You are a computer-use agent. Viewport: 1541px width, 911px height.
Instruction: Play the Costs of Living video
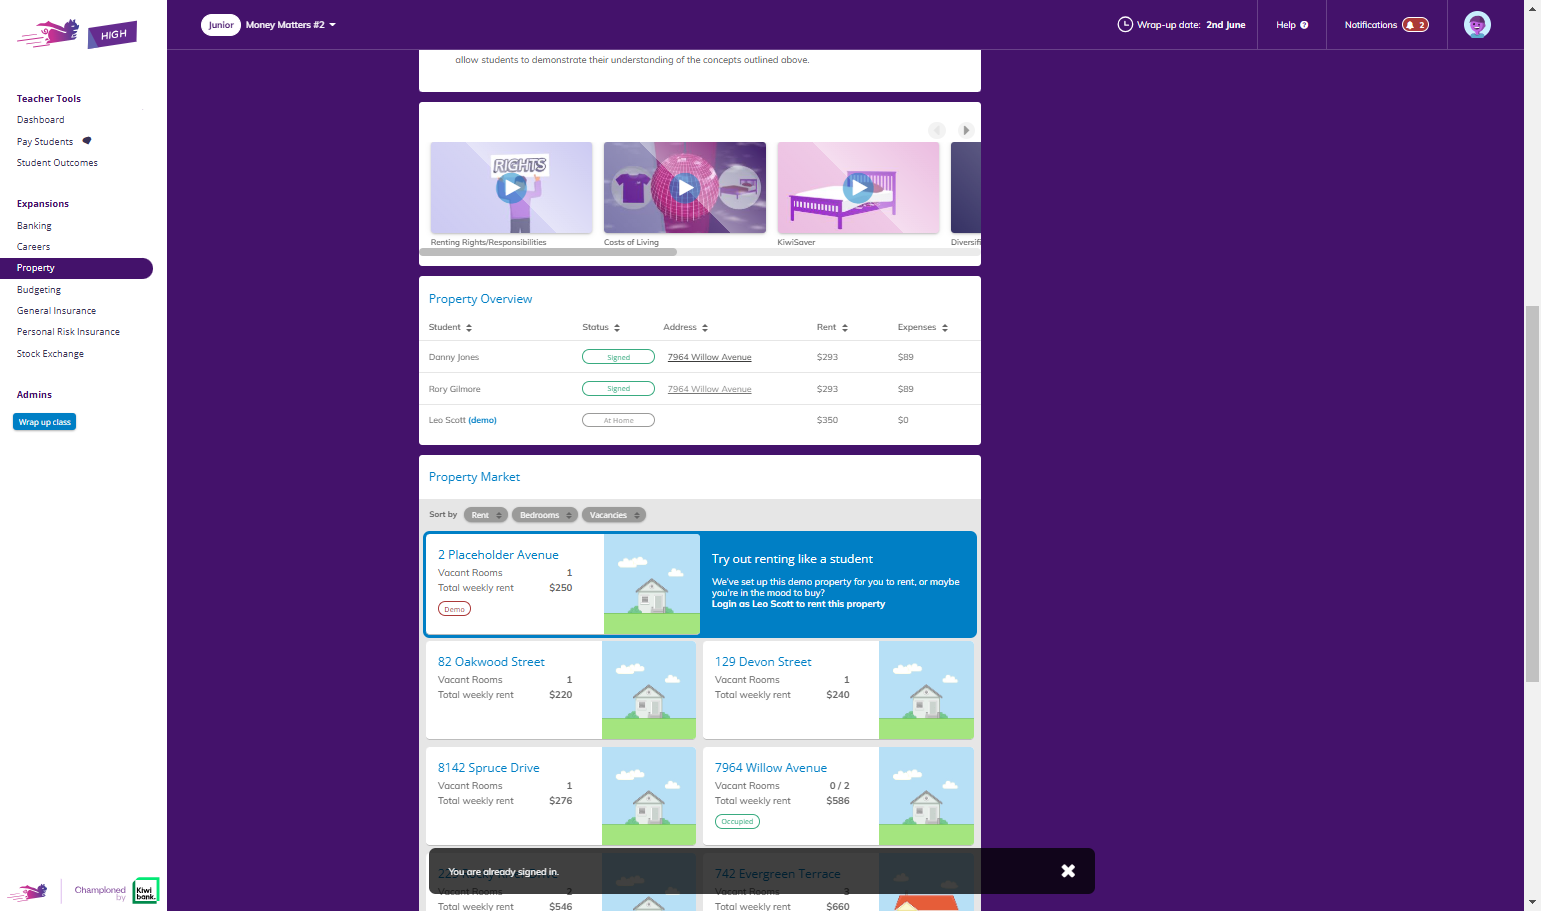tap(685, 187)
